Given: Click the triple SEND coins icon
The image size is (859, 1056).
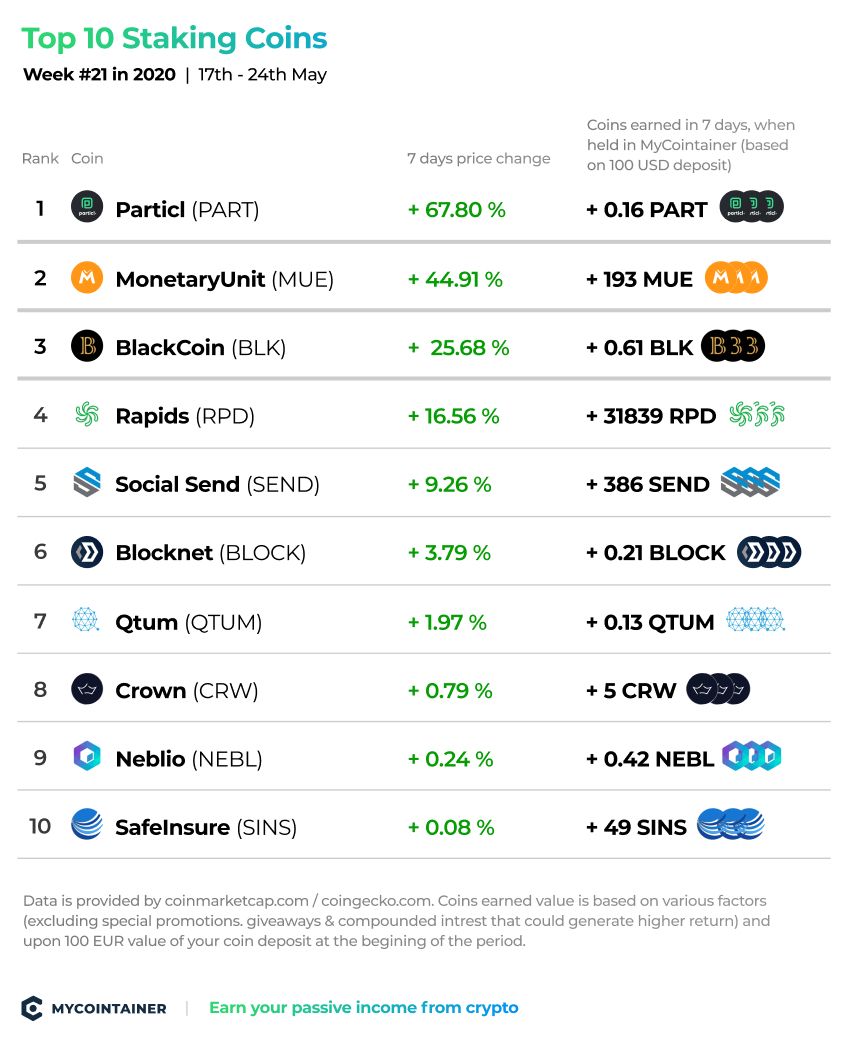Looking at the screenshot, I should pos(751,483).
